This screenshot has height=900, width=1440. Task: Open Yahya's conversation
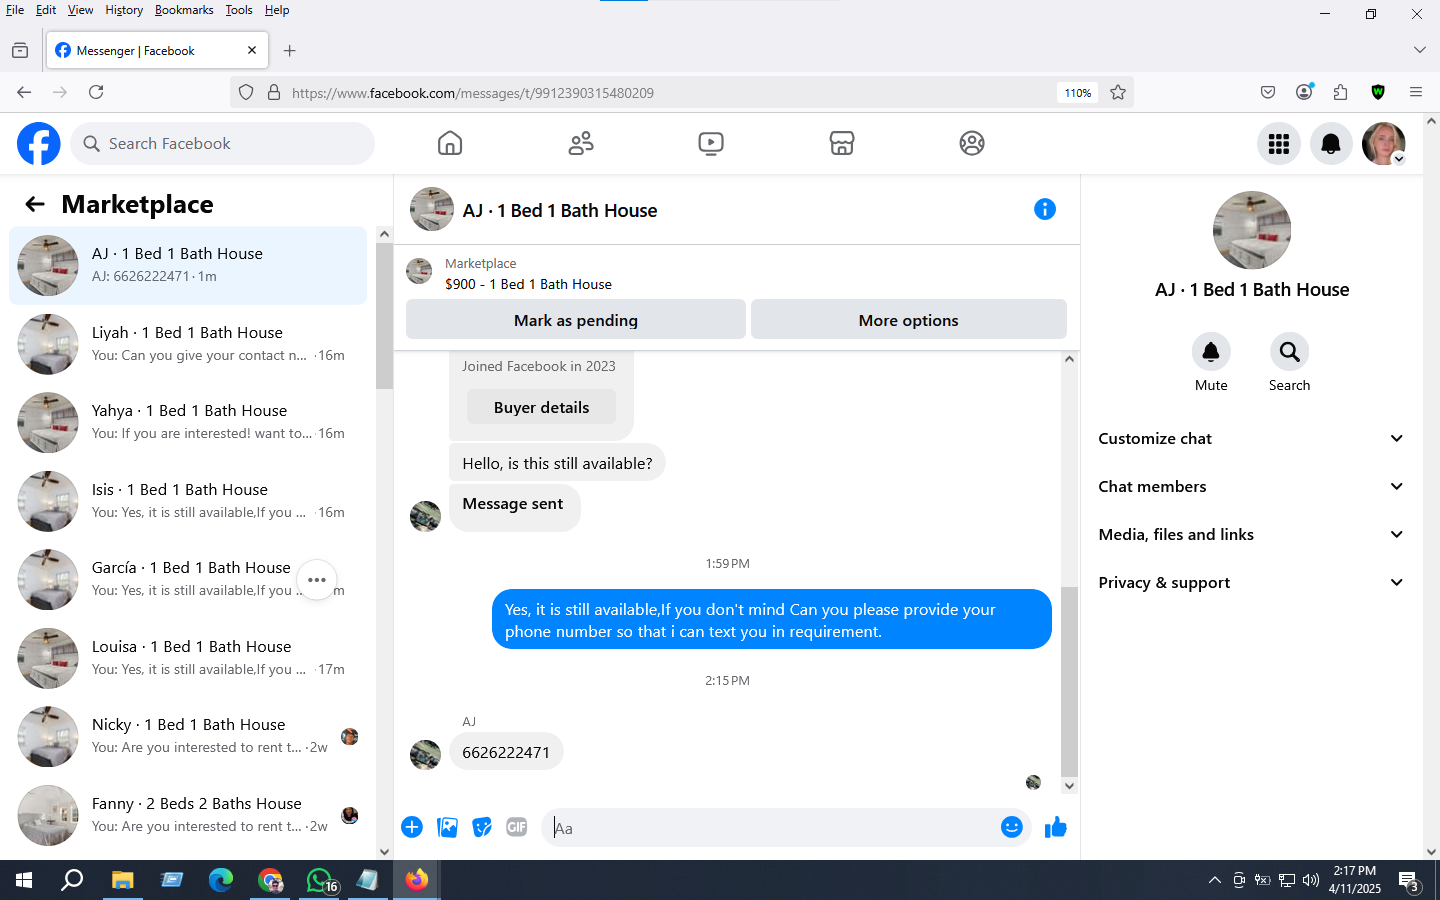tap(188, 422)
